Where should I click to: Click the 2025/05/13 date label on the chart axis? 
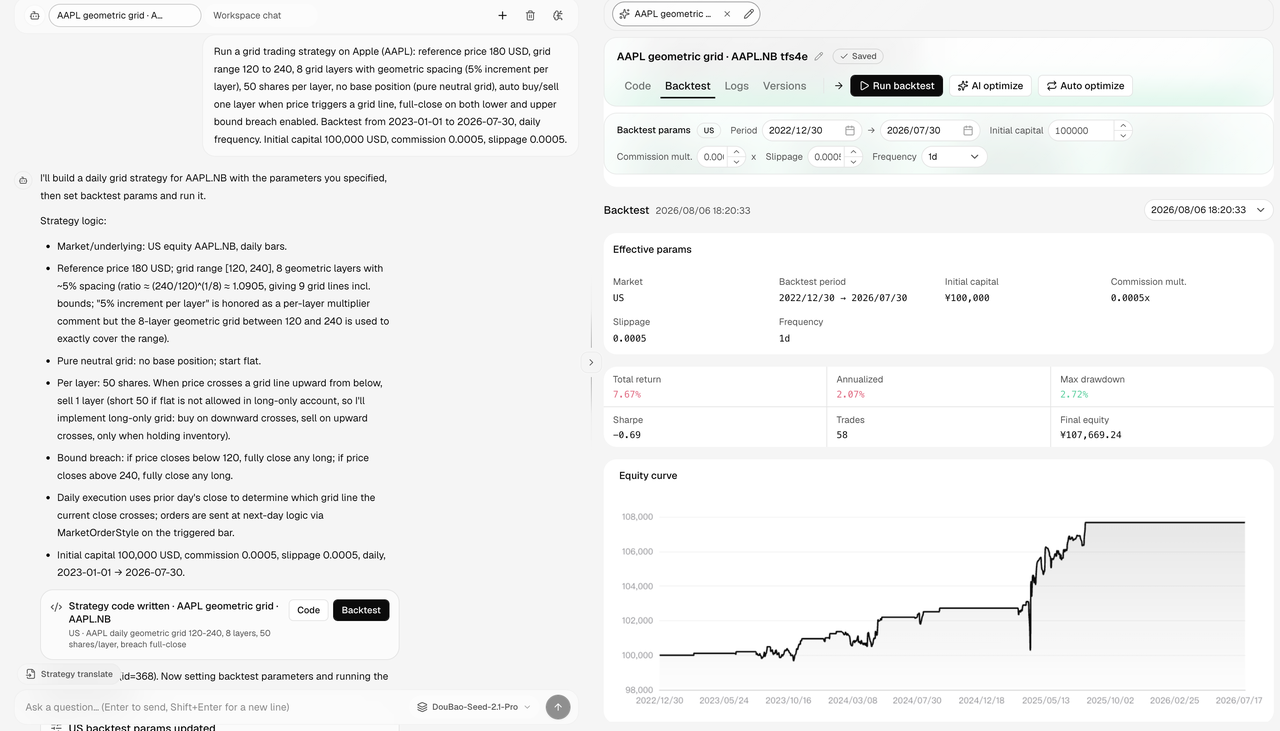pyautogui.click(x=1046, y=701)
